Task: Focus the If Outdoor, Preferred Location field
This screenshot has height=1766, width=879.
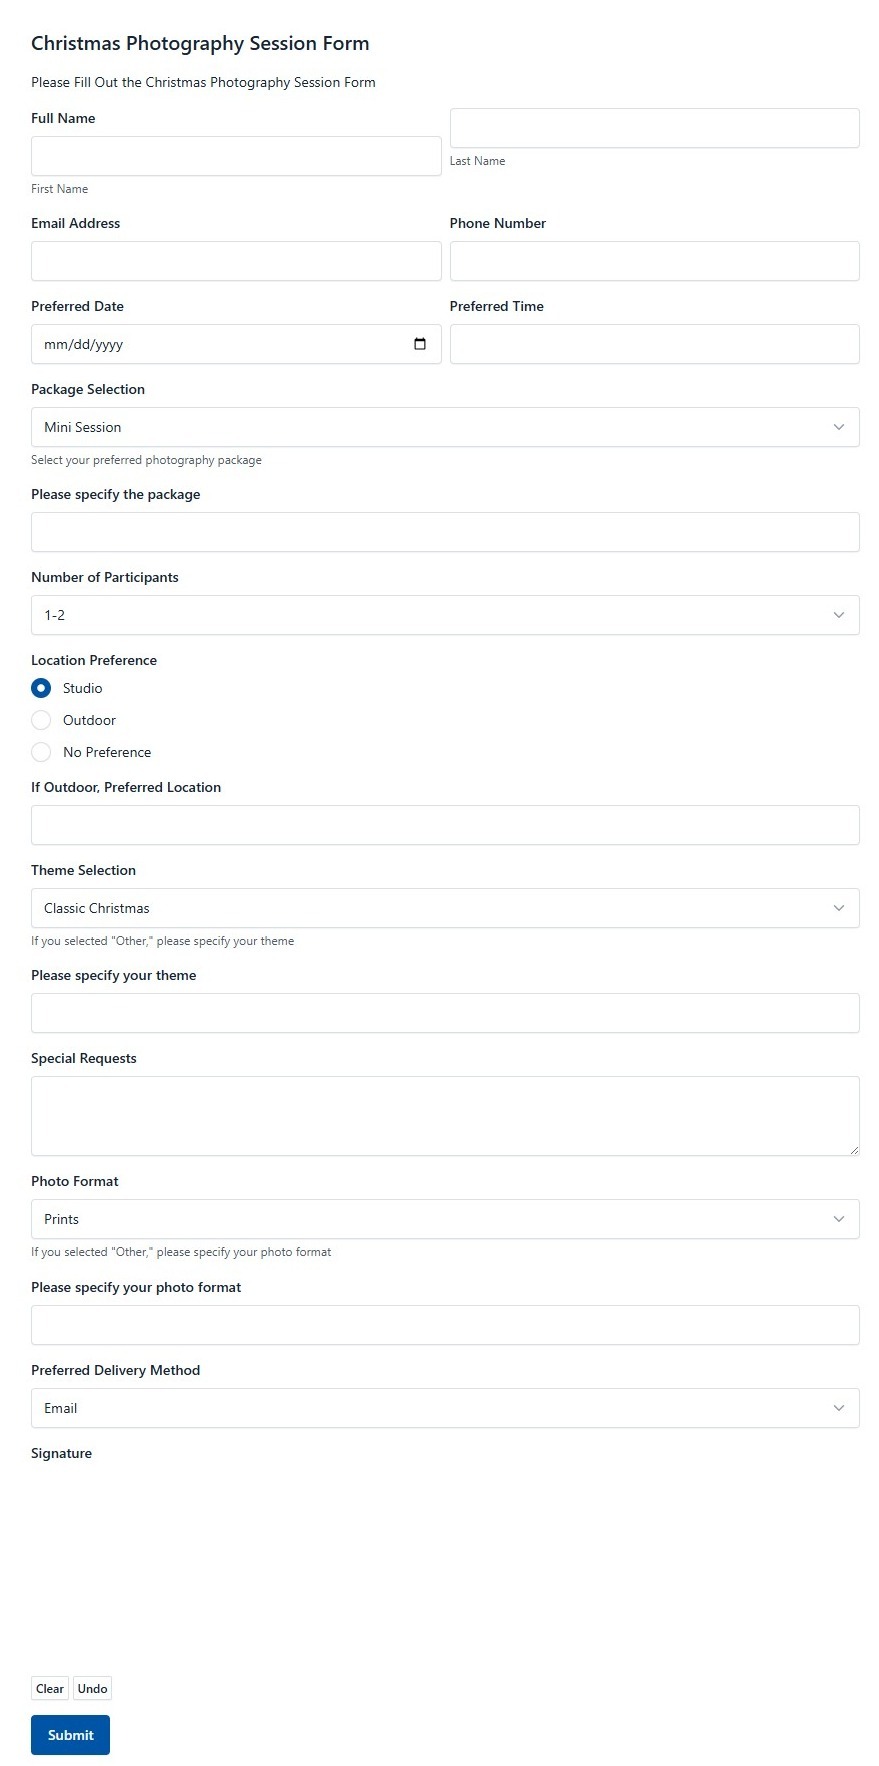Action: 445,825
